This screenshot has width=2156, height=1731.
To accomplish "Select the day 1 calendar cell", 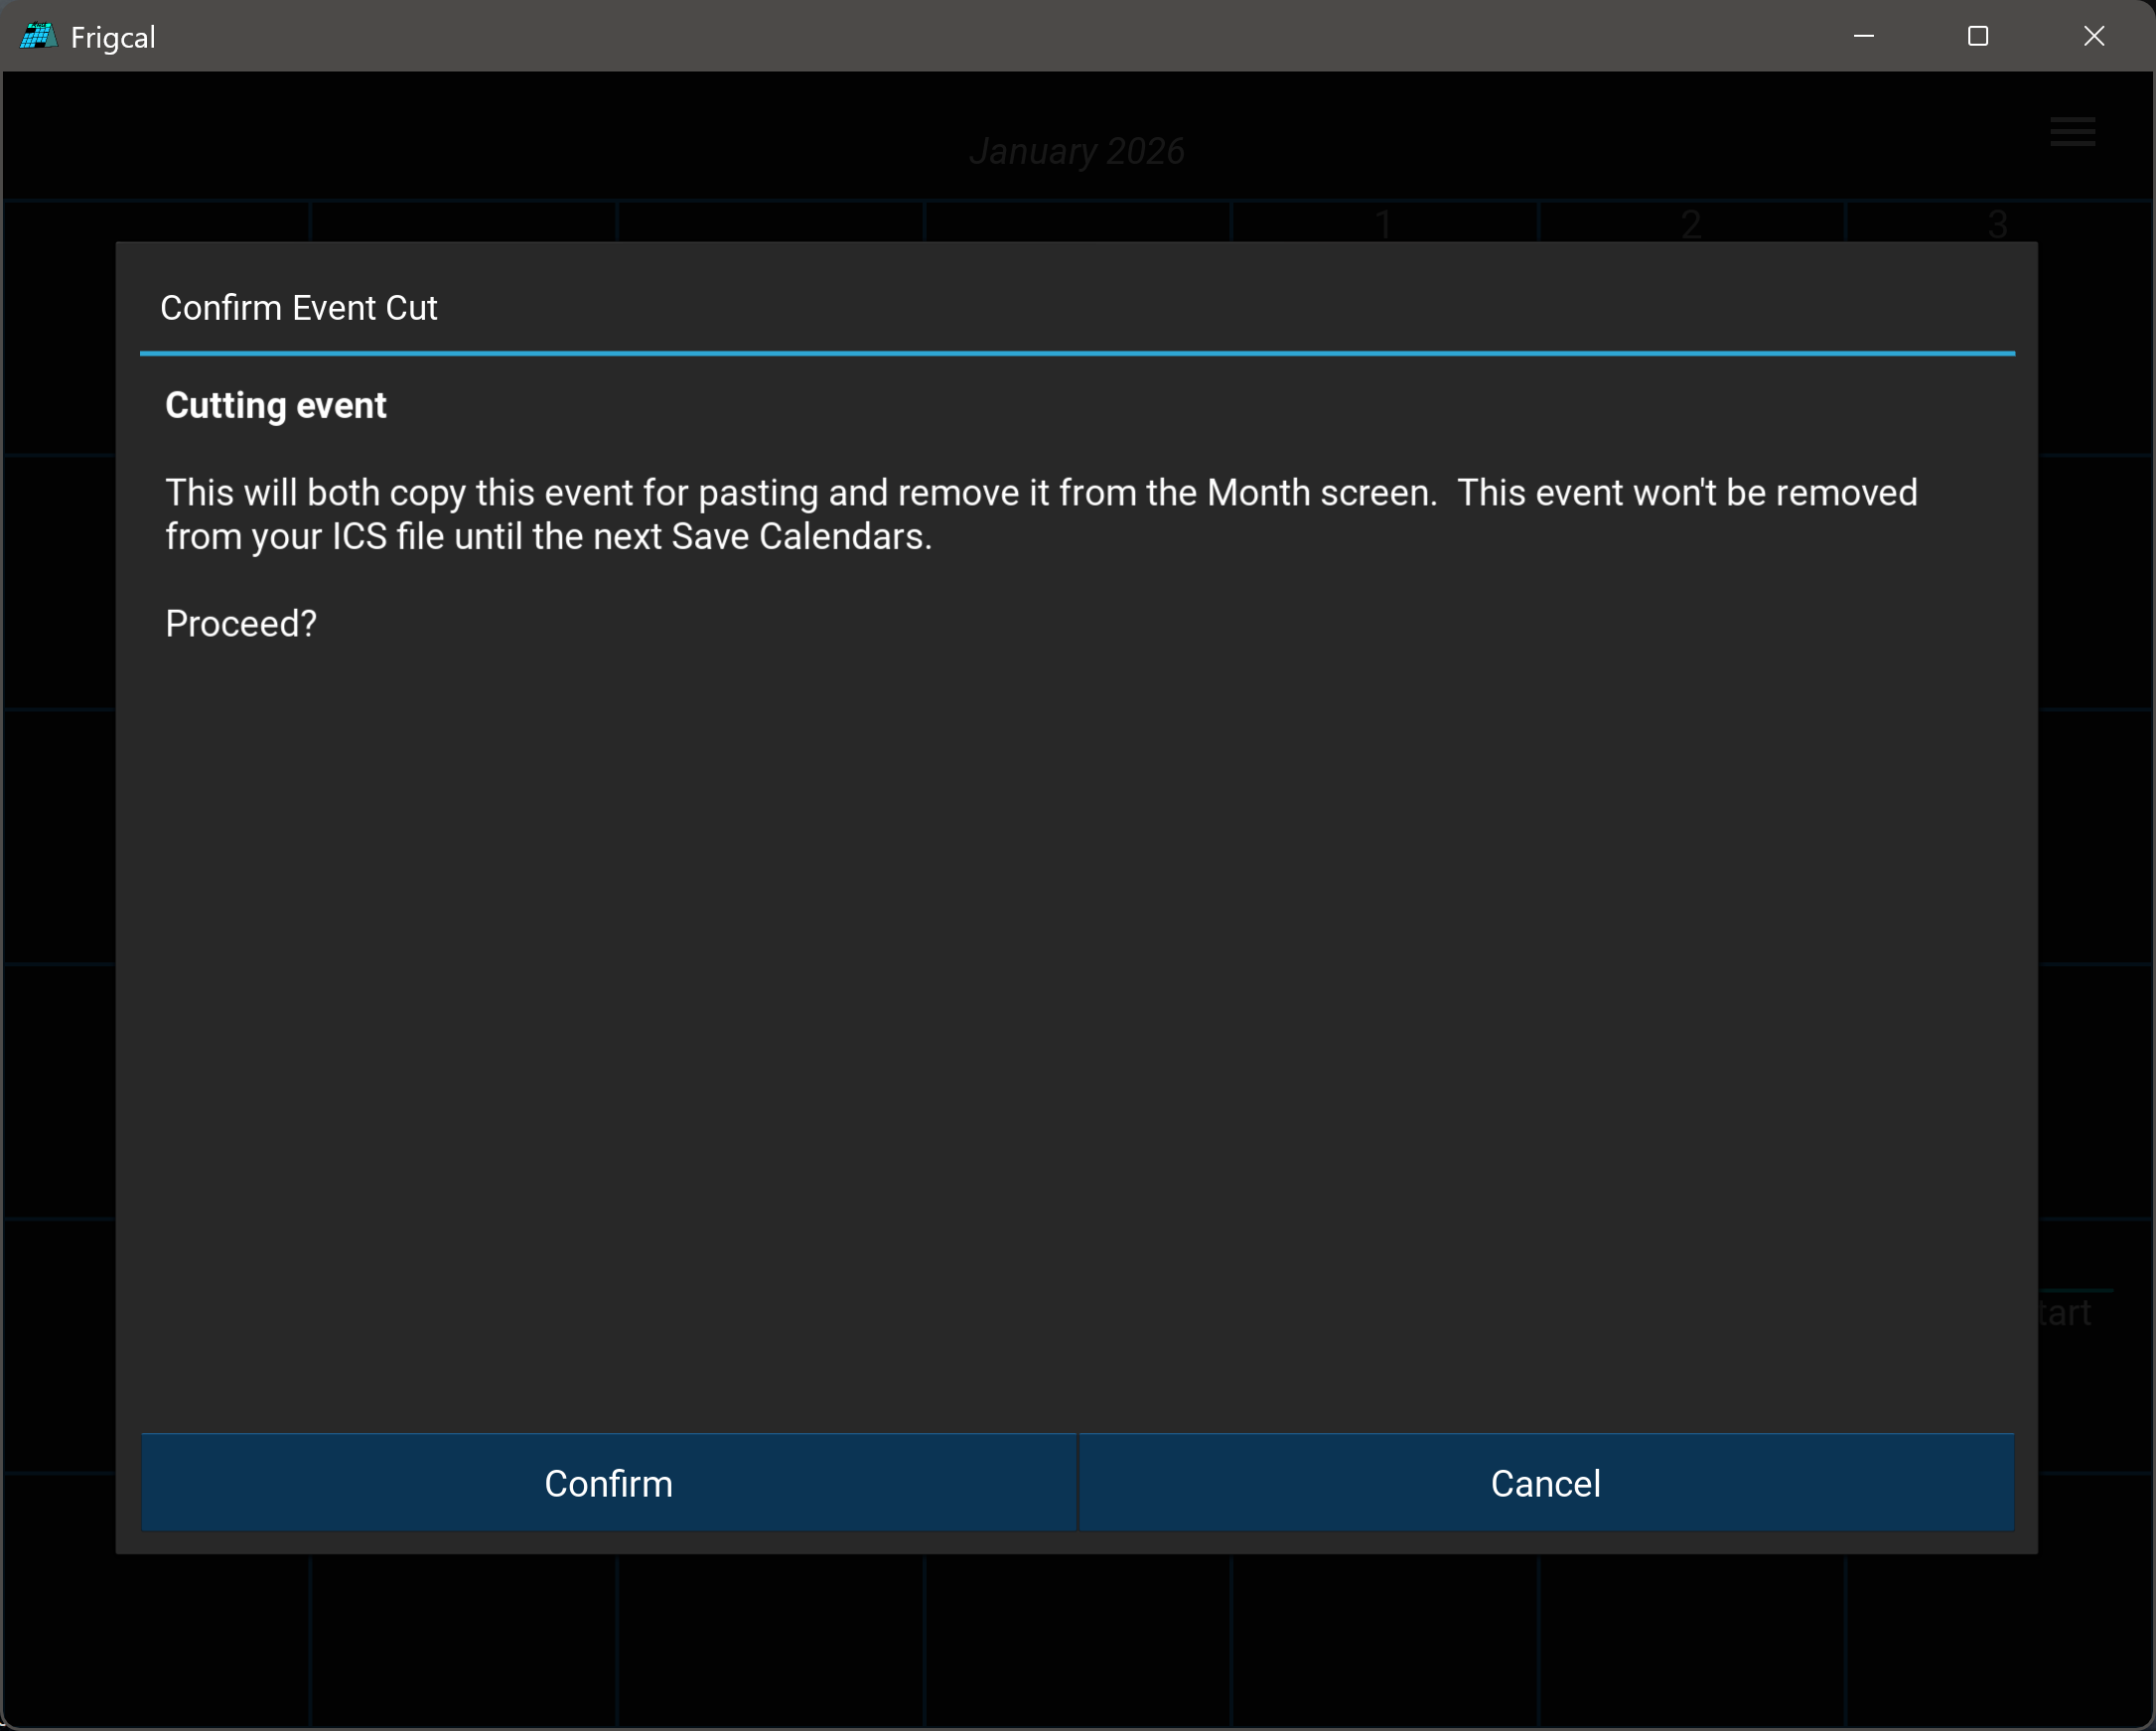I will (1384, 223).
